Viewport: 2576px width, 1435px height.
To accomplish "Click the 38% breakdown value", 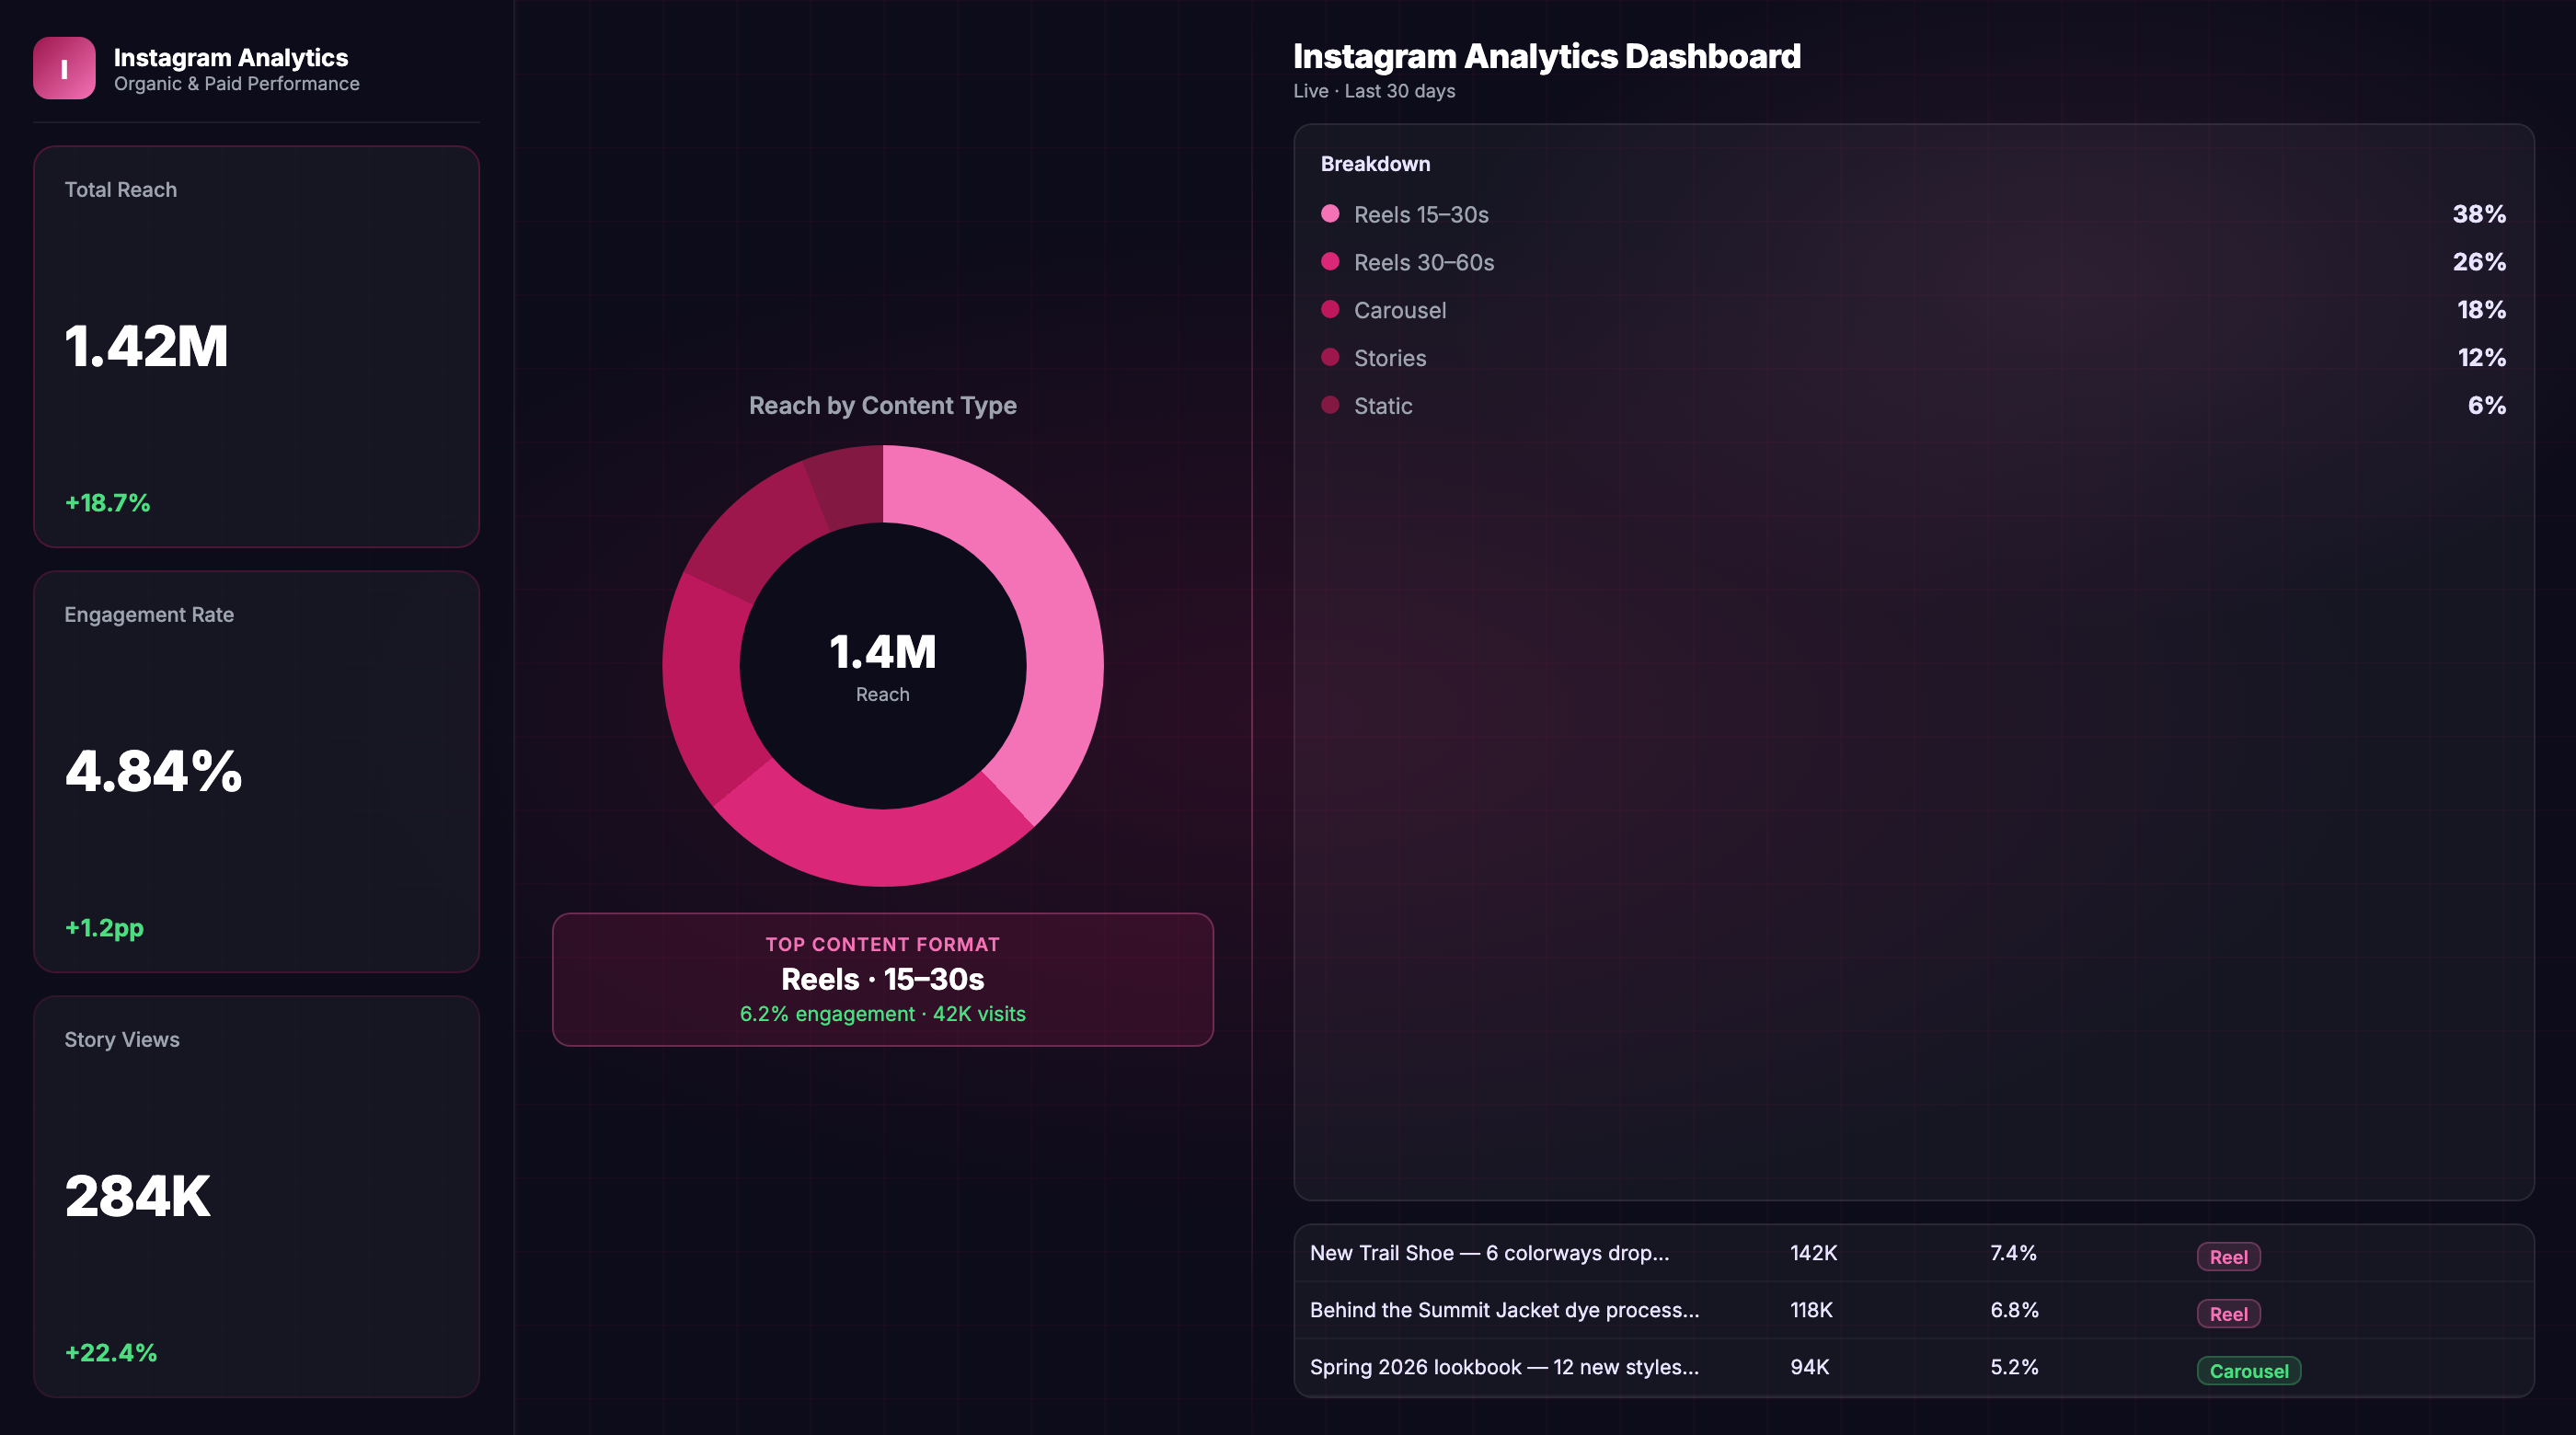I will click(2479, 214).
